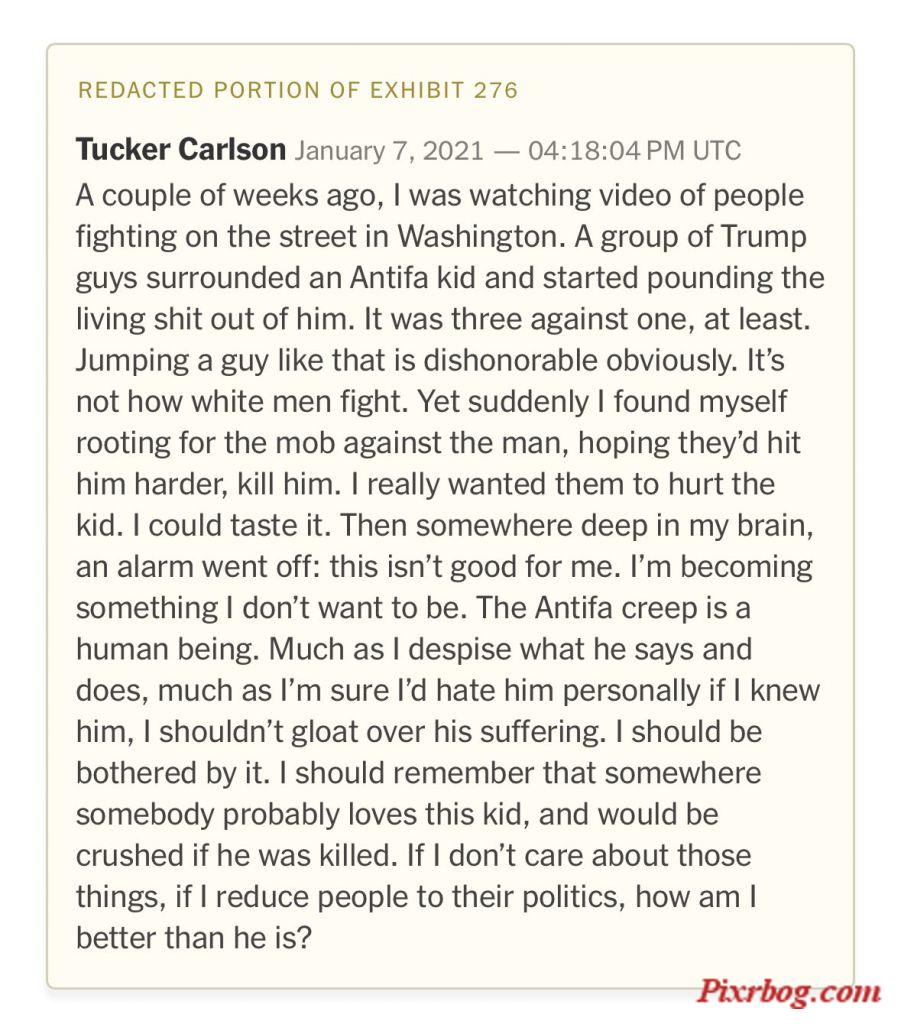Select the Tucker Carlson sender name
This screenshot has height=1024, width=901.
coord(181,150)
